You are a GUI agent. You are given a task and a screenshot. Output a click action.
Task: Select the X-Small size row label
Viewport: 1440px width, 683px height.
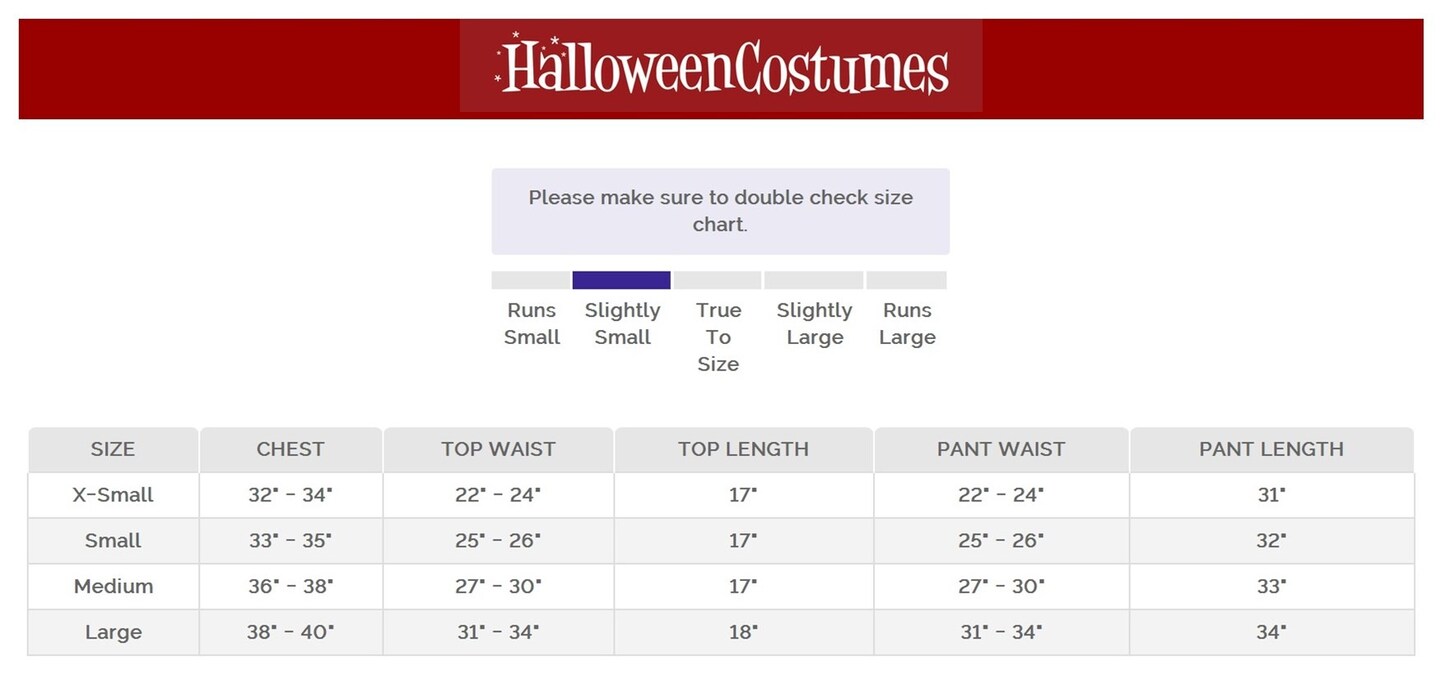point(113,495)
